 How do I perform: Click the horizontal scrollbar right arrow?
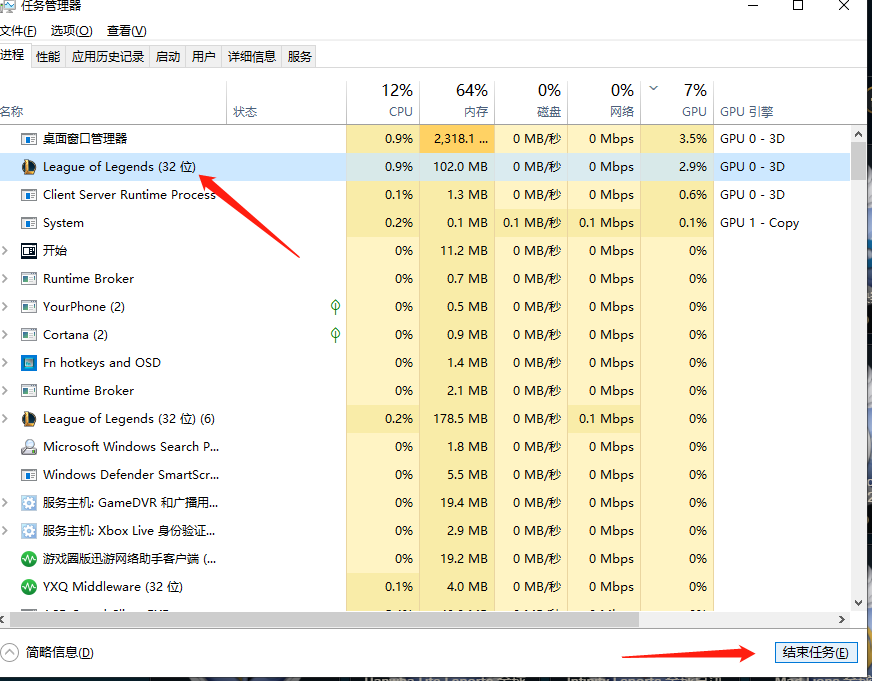pos(842,619)
